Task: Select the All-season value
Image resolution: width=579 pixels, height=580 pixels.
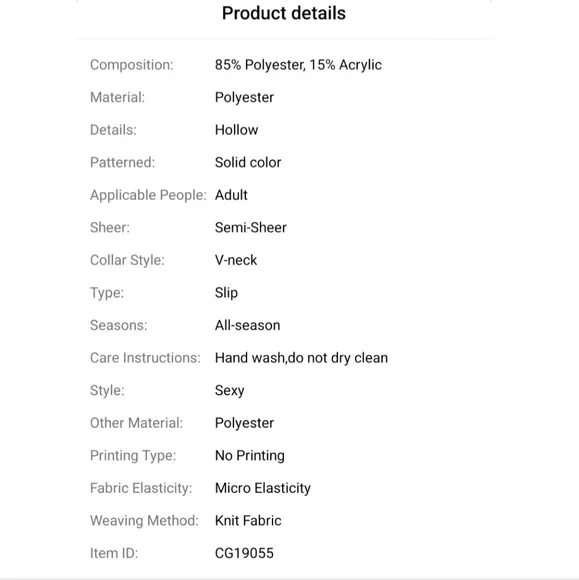Action: [x=248, y=325]
